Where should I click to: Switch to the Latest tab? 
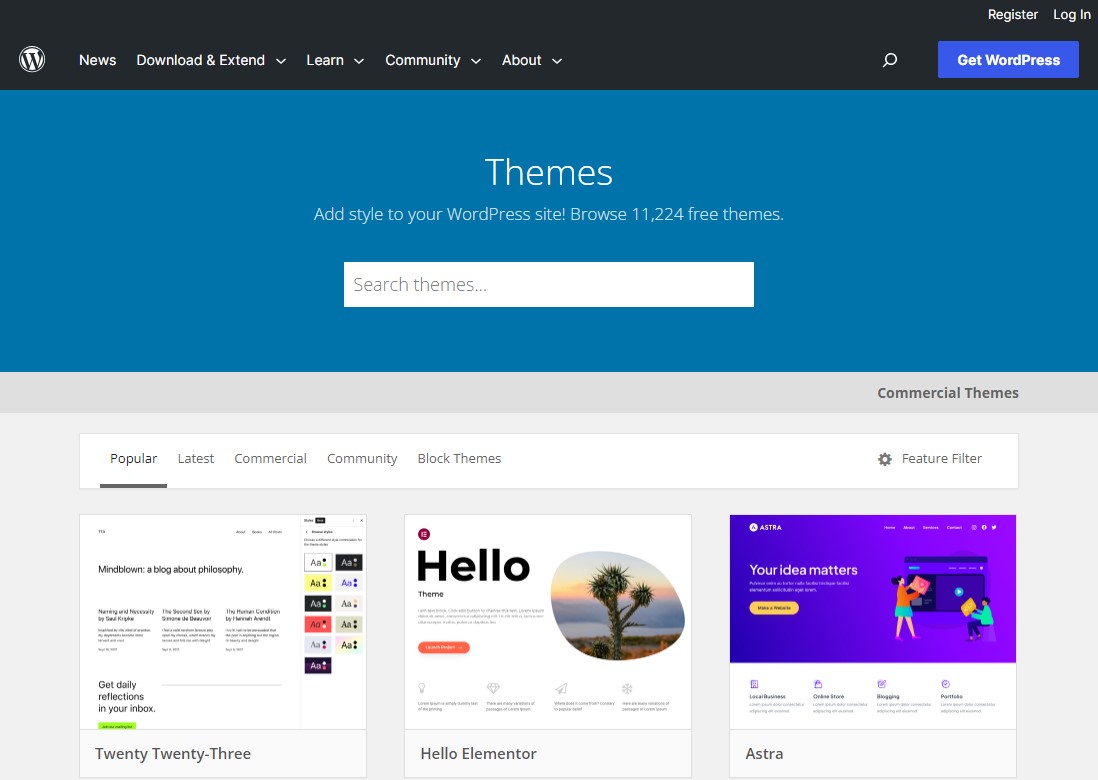(195, 459)
